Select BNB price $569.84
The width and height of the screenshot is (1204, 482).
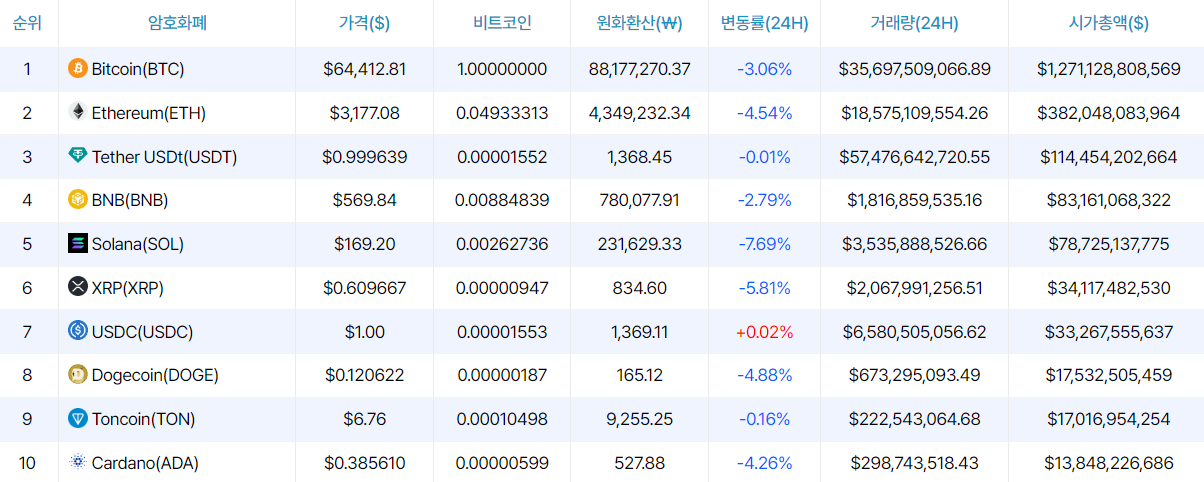click(x=365, y=200)
